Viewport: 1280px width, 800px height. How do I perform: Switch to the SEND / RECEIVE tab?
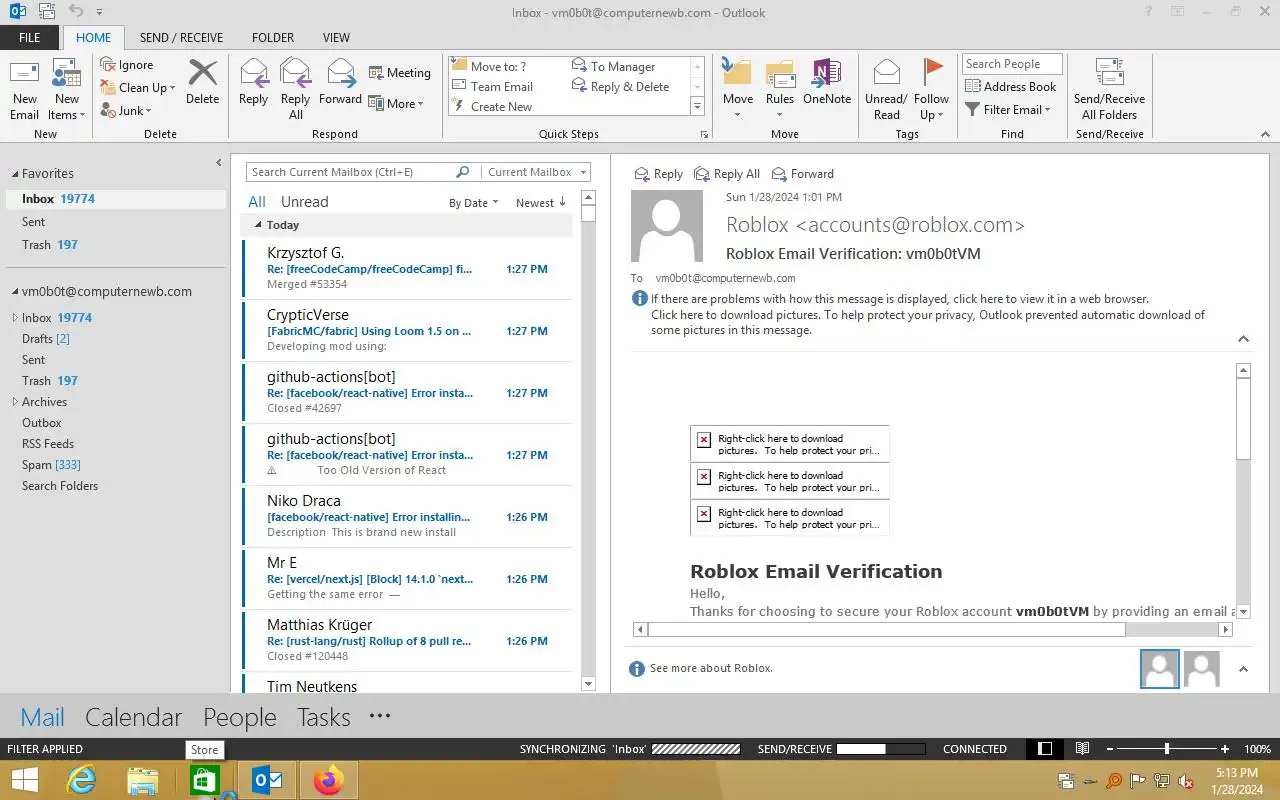pyautogui.click(x=181, y=38)
